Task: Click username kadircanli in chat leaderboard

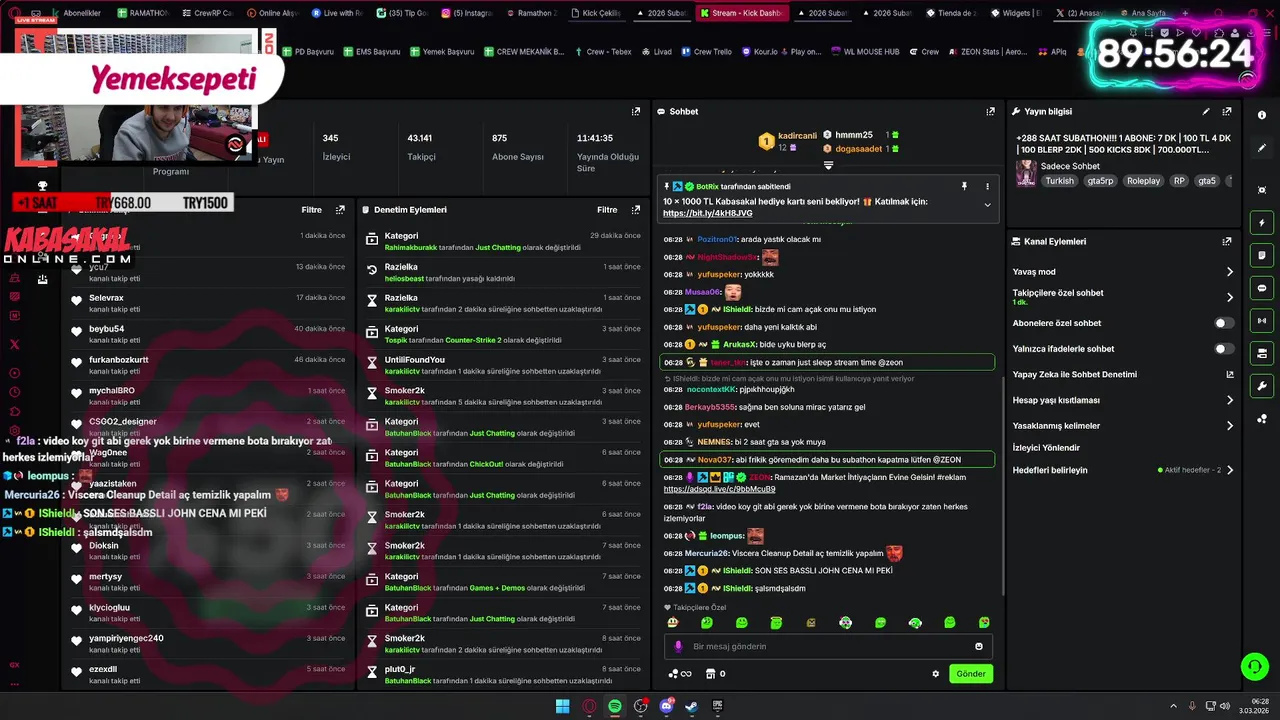Action: tap(797, 136)
